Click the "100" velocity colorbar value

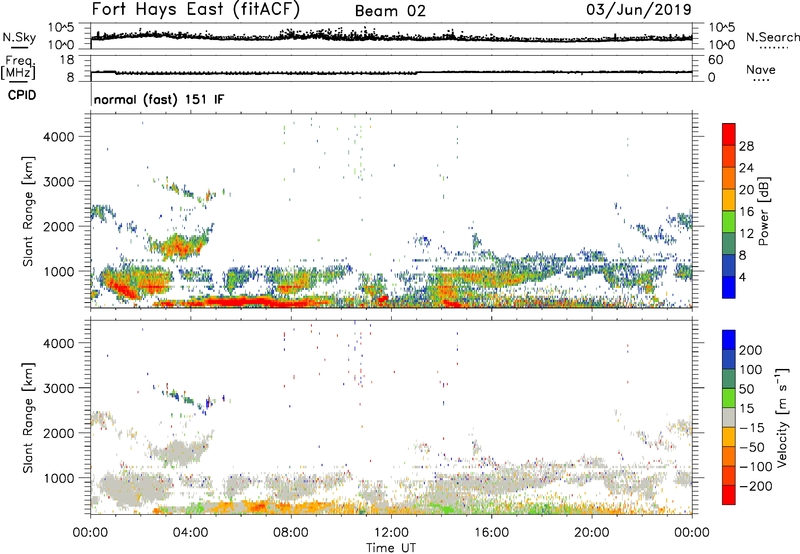click(x=751, y=369)
